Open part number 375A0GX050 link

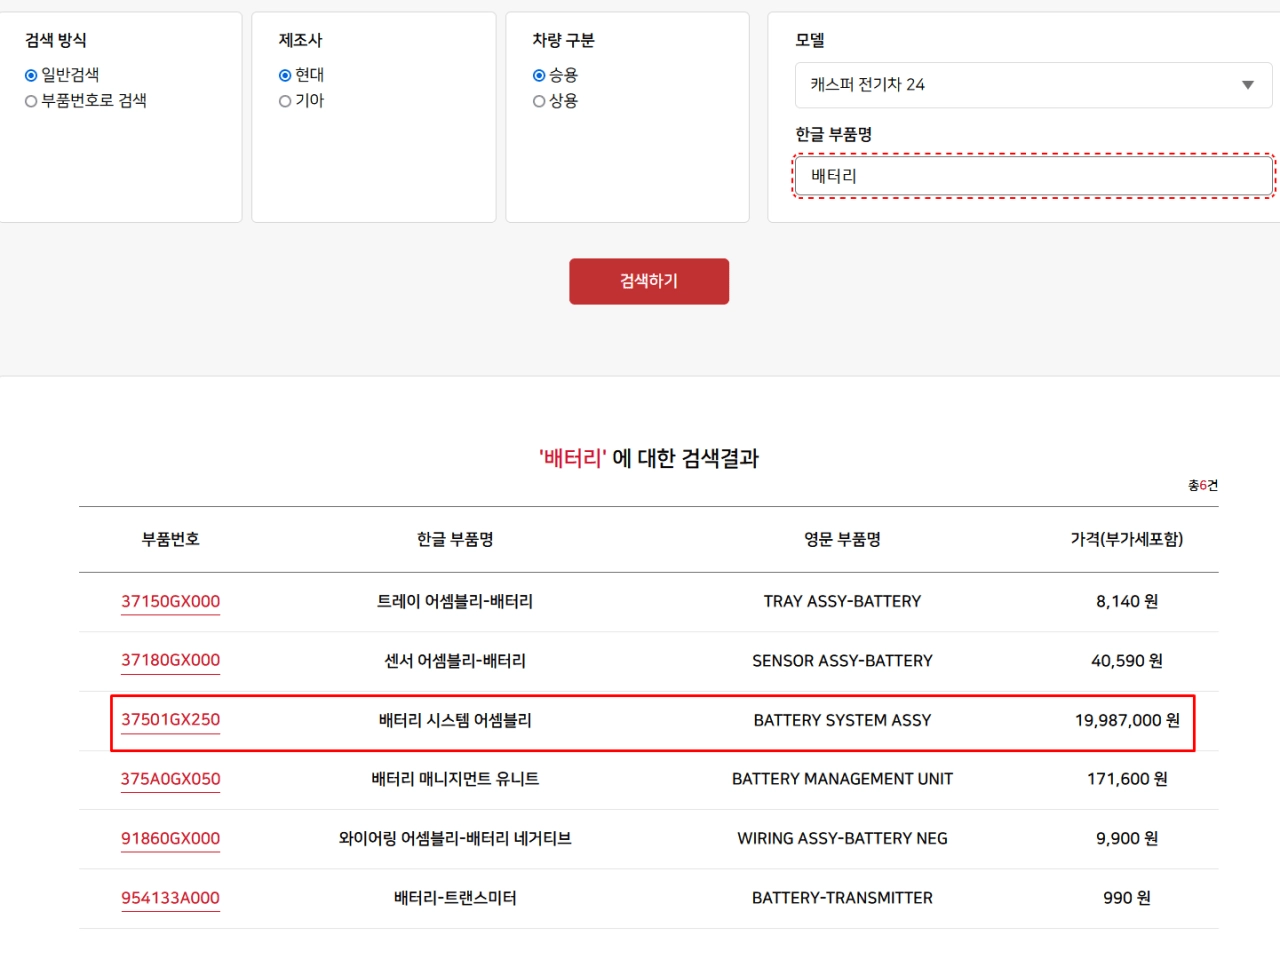170,779
